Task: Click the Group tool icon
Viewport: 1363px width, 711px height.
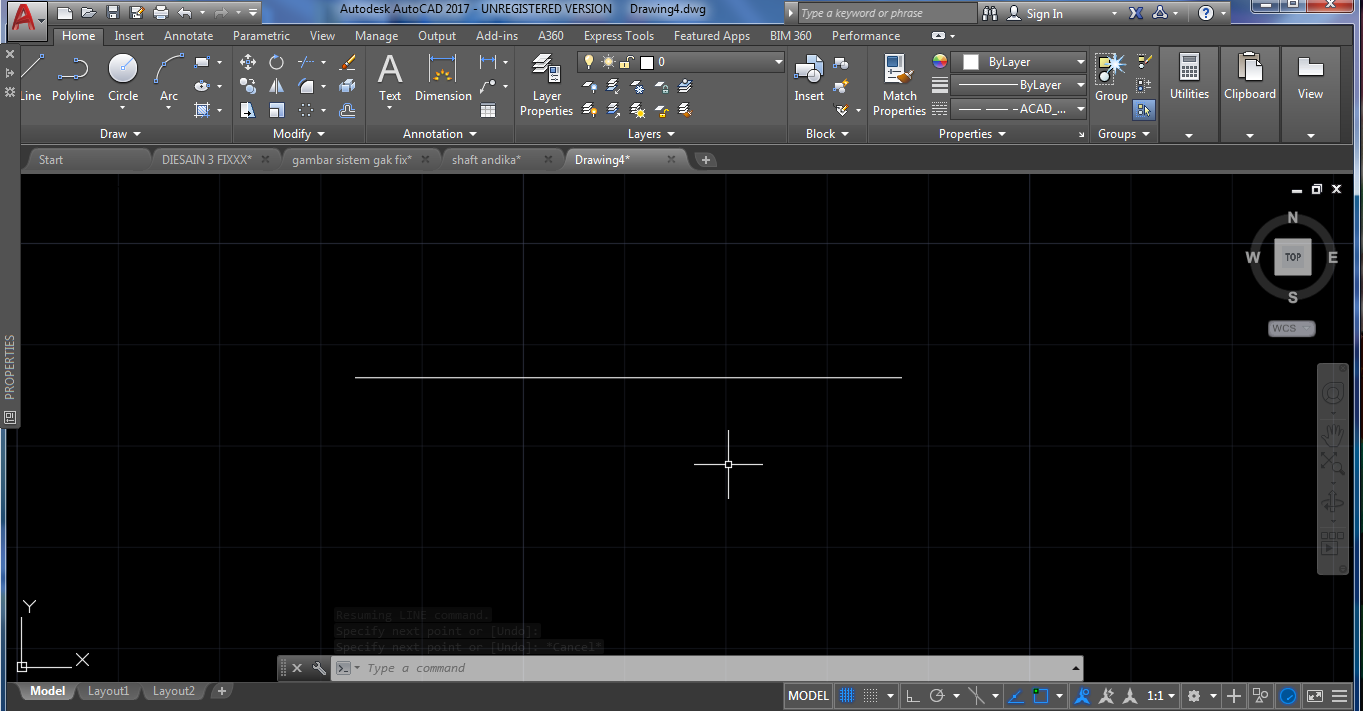Action: pyautogui.click(x=1111, y=77)
